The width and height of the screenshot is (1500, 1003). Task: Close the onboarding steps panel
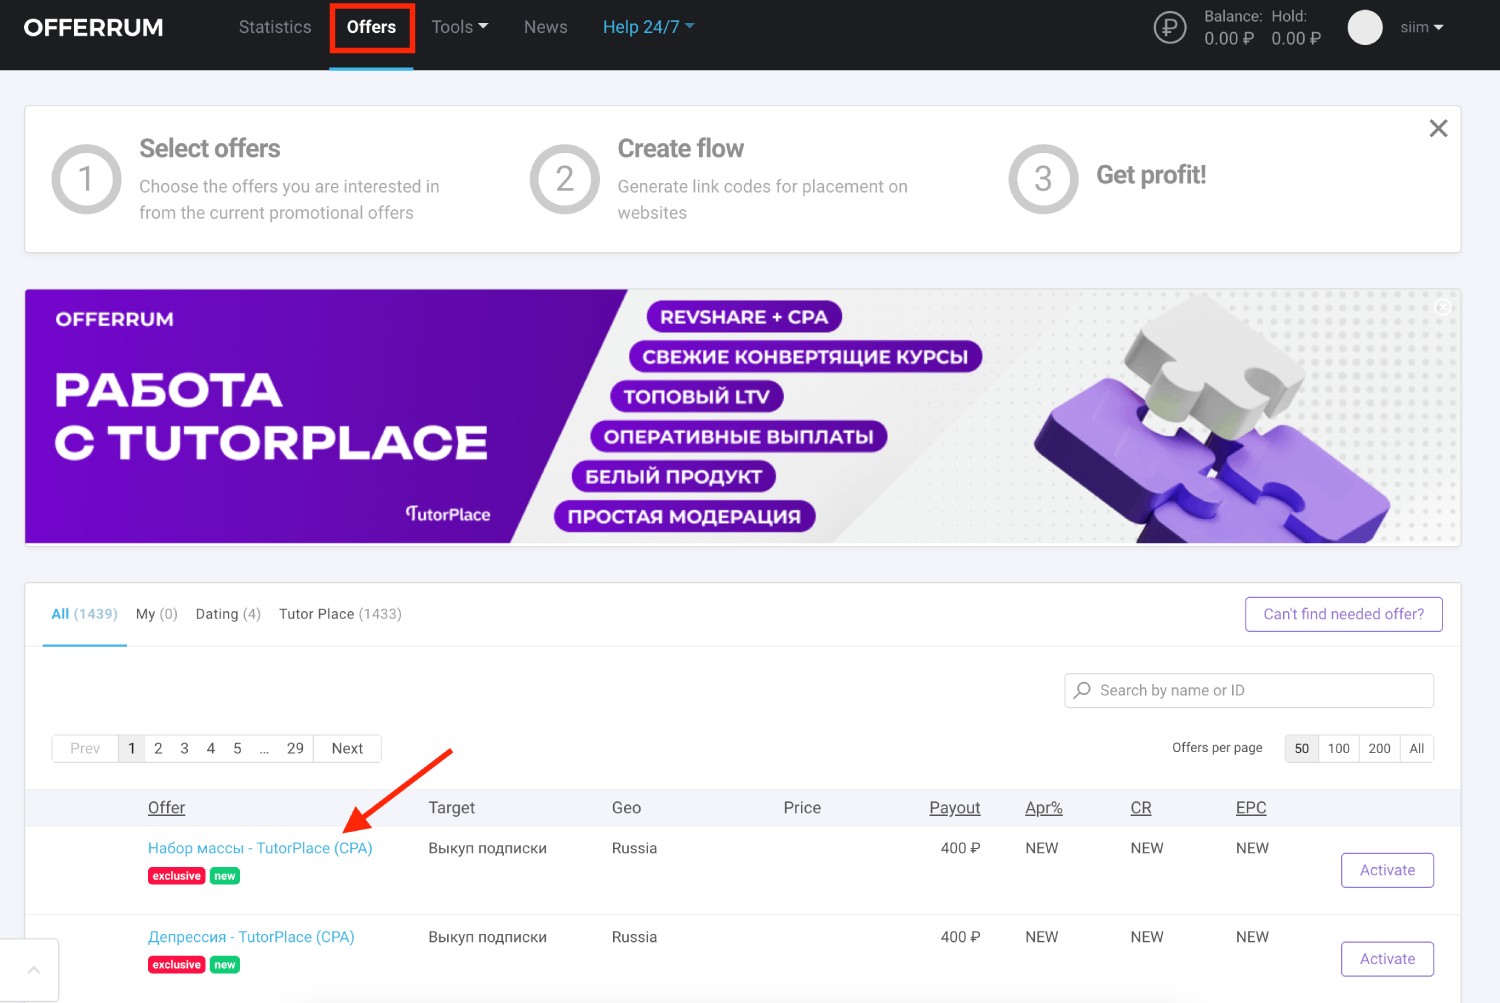click(x=1438, y=128)
